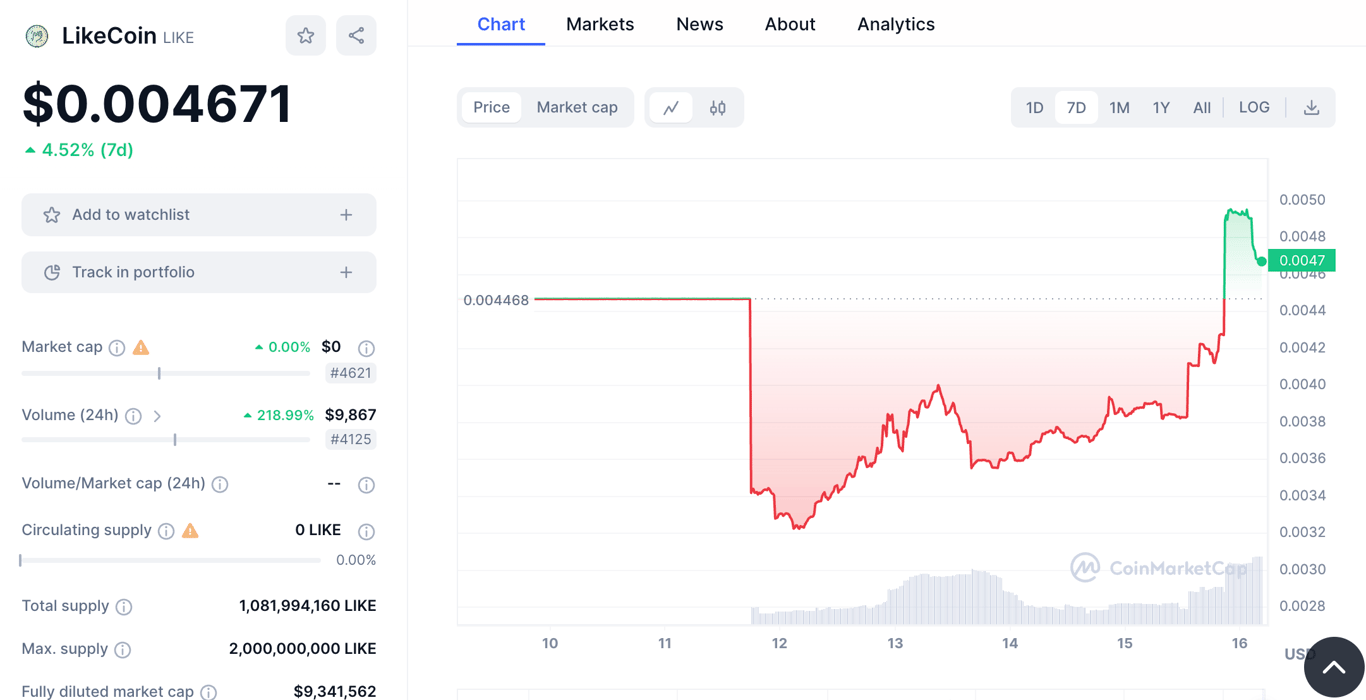Click the circulating supply progress bar
This screenshot has width=1366, height=700.
(170, 560)
